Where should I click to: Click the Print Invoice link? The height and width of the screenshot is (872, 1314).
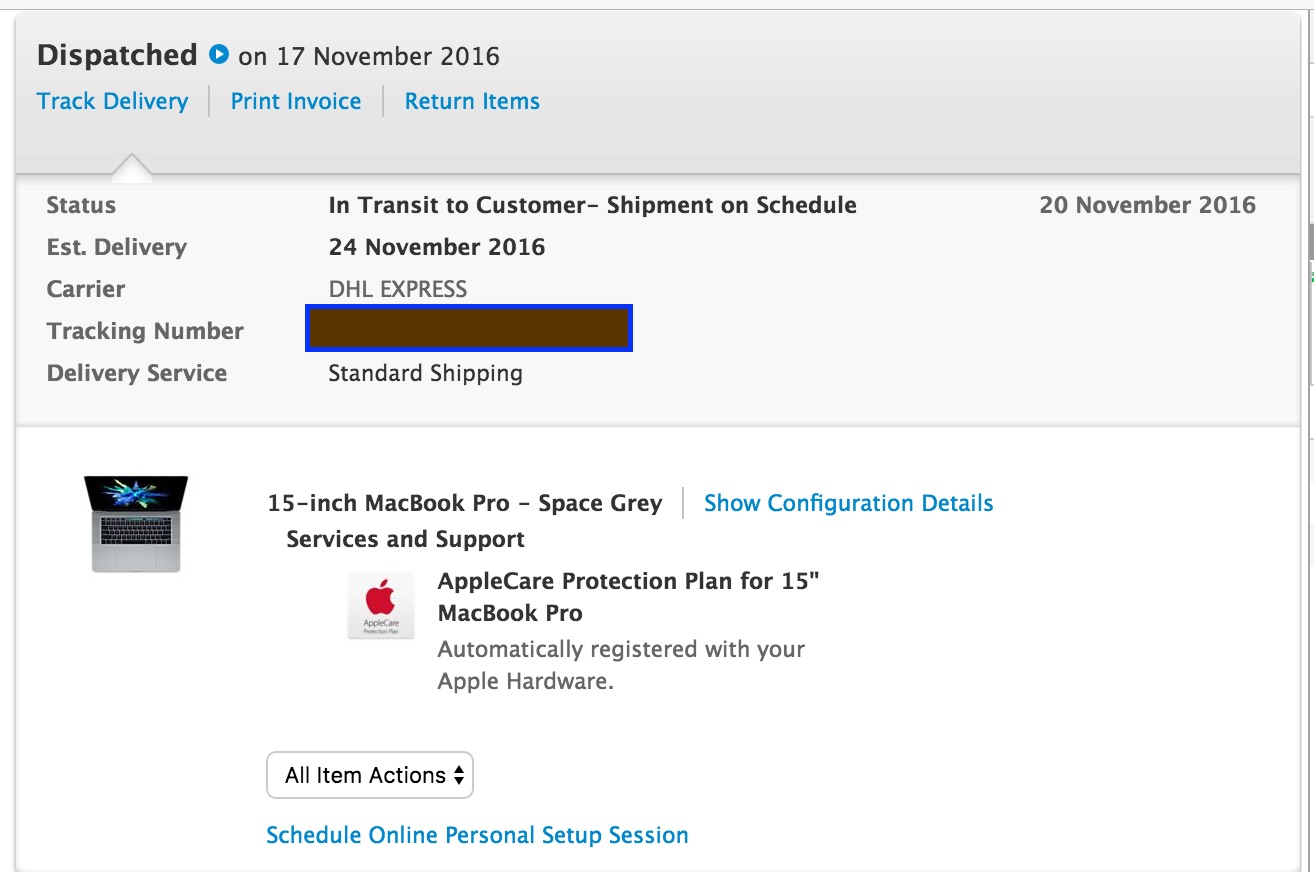point(296,101)
